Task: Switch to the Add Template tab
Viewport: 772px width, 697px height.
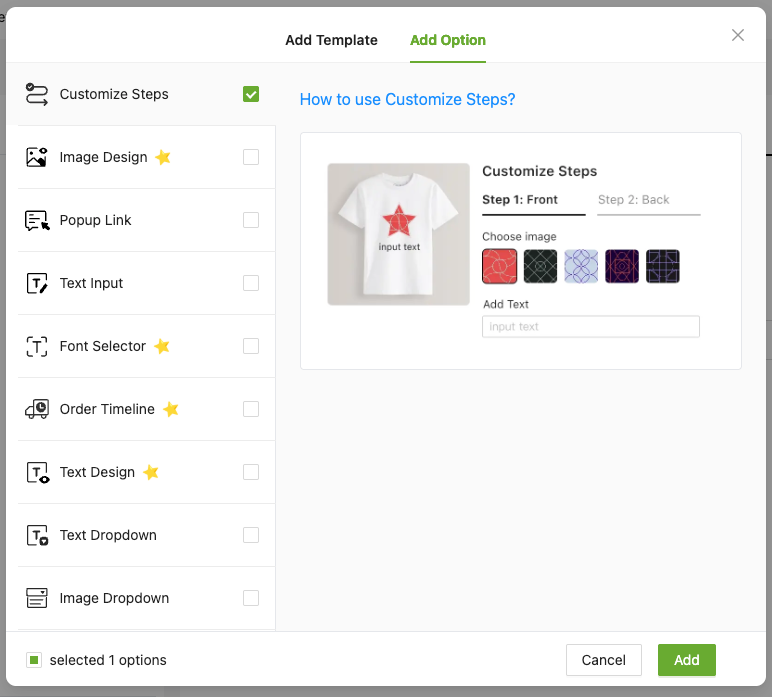Action: [x=331, y=40]
